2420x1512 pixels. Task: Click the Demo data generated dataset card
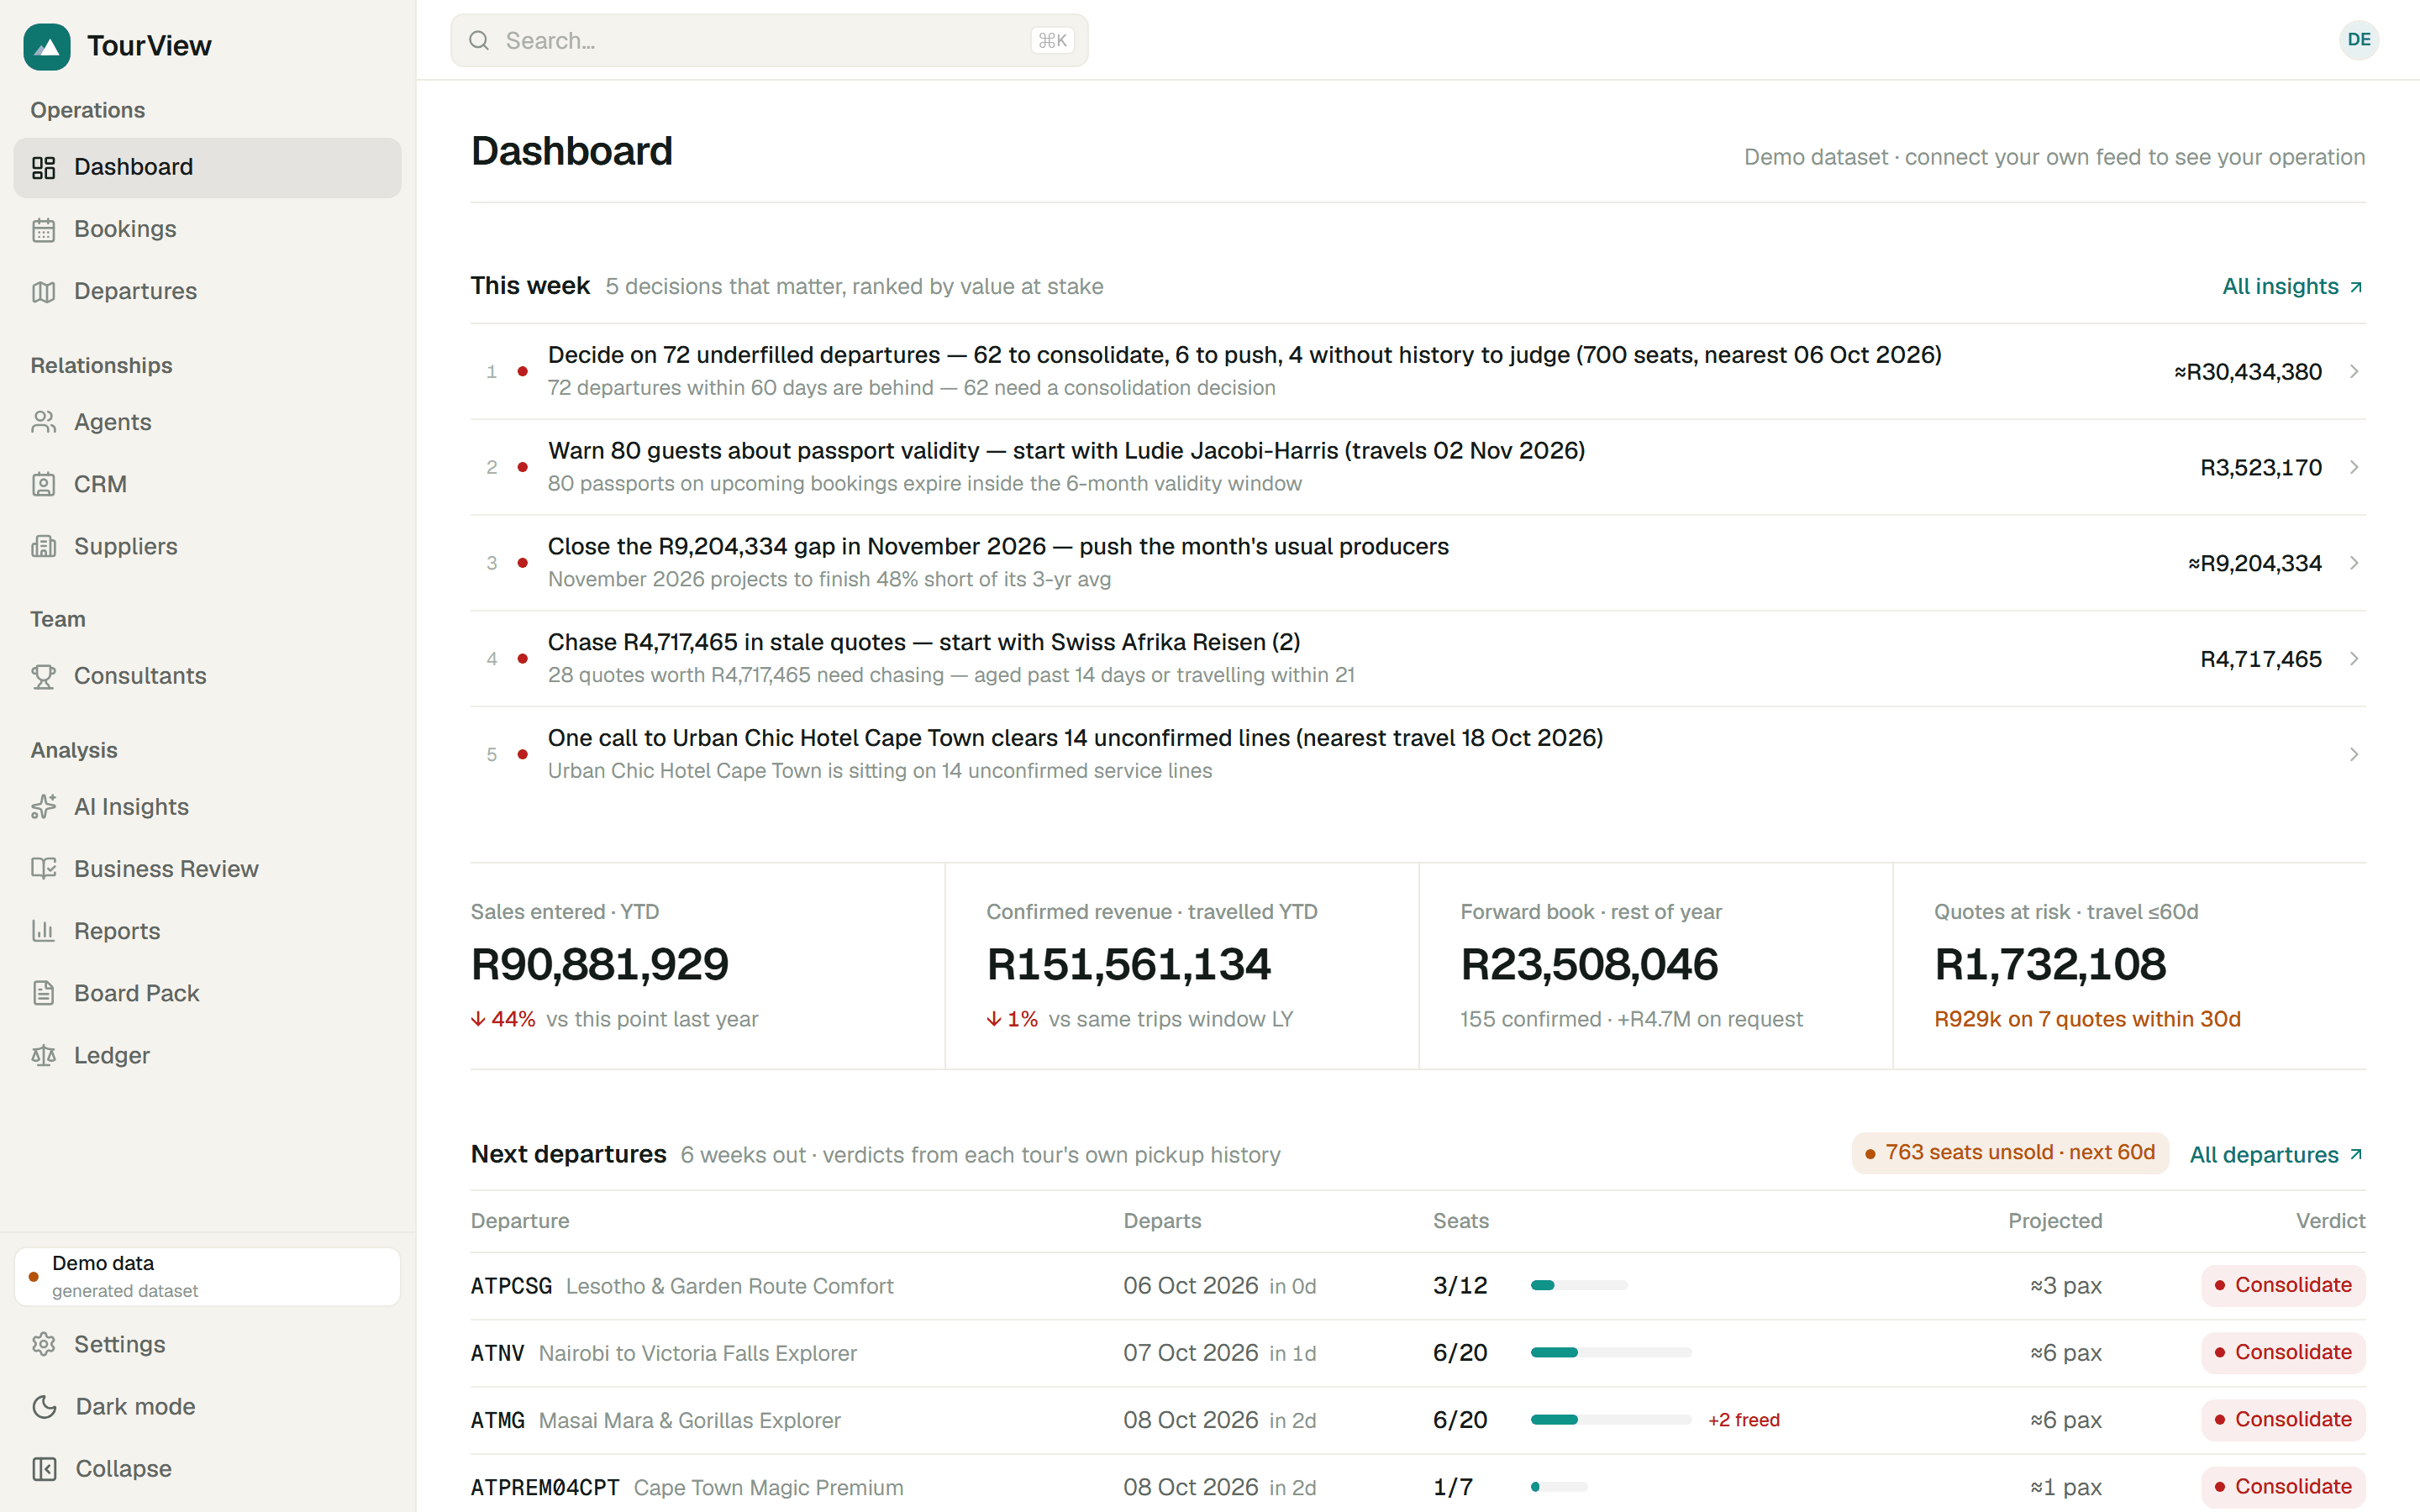[207, 1277]
